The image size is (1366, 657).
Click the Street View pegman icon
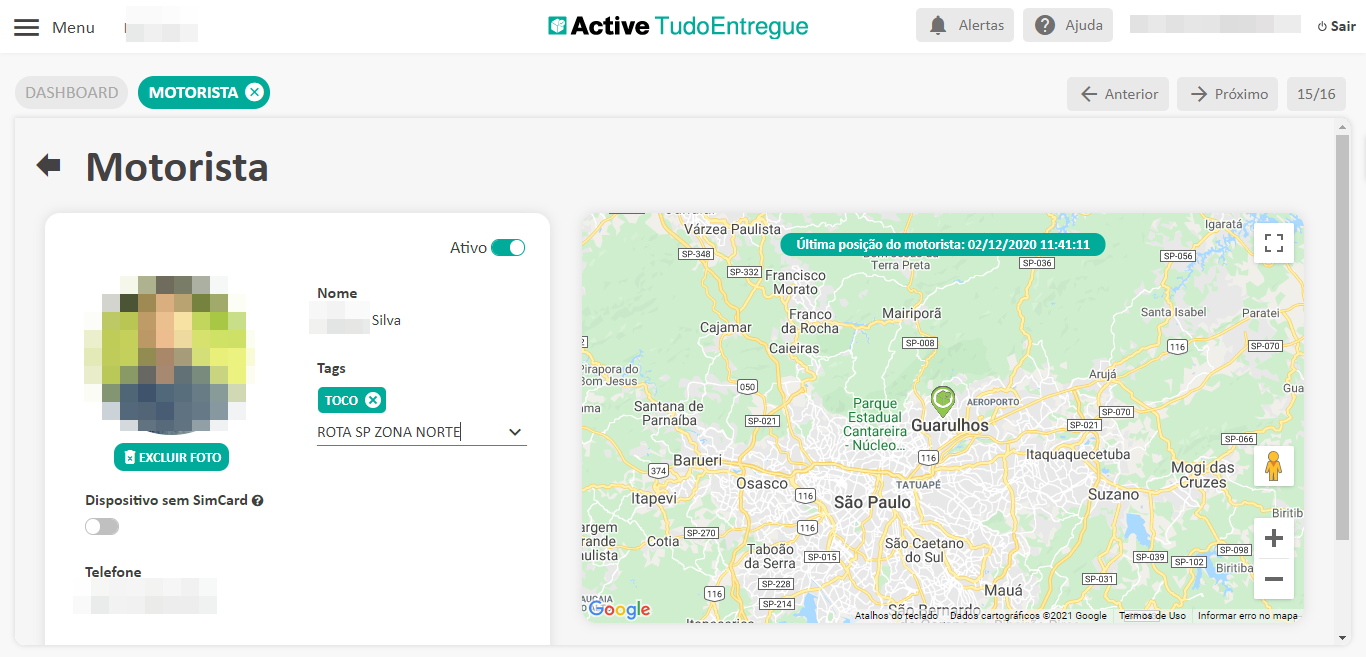(1273, 466)
